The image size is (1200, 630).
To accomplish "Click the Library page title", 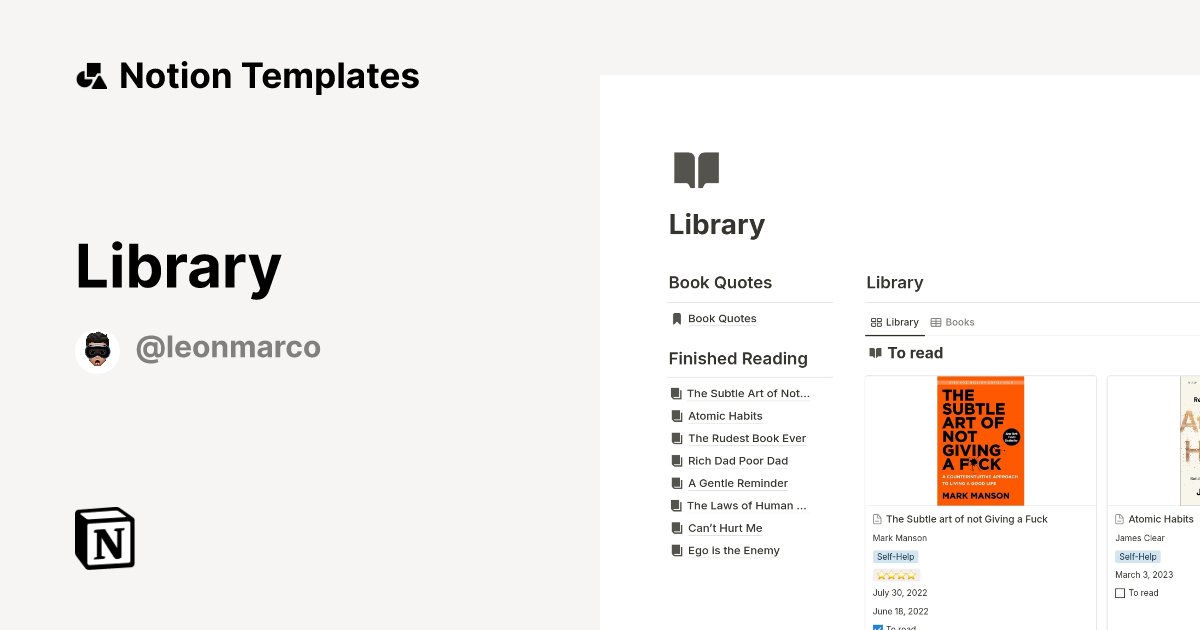I will [717, 225].
